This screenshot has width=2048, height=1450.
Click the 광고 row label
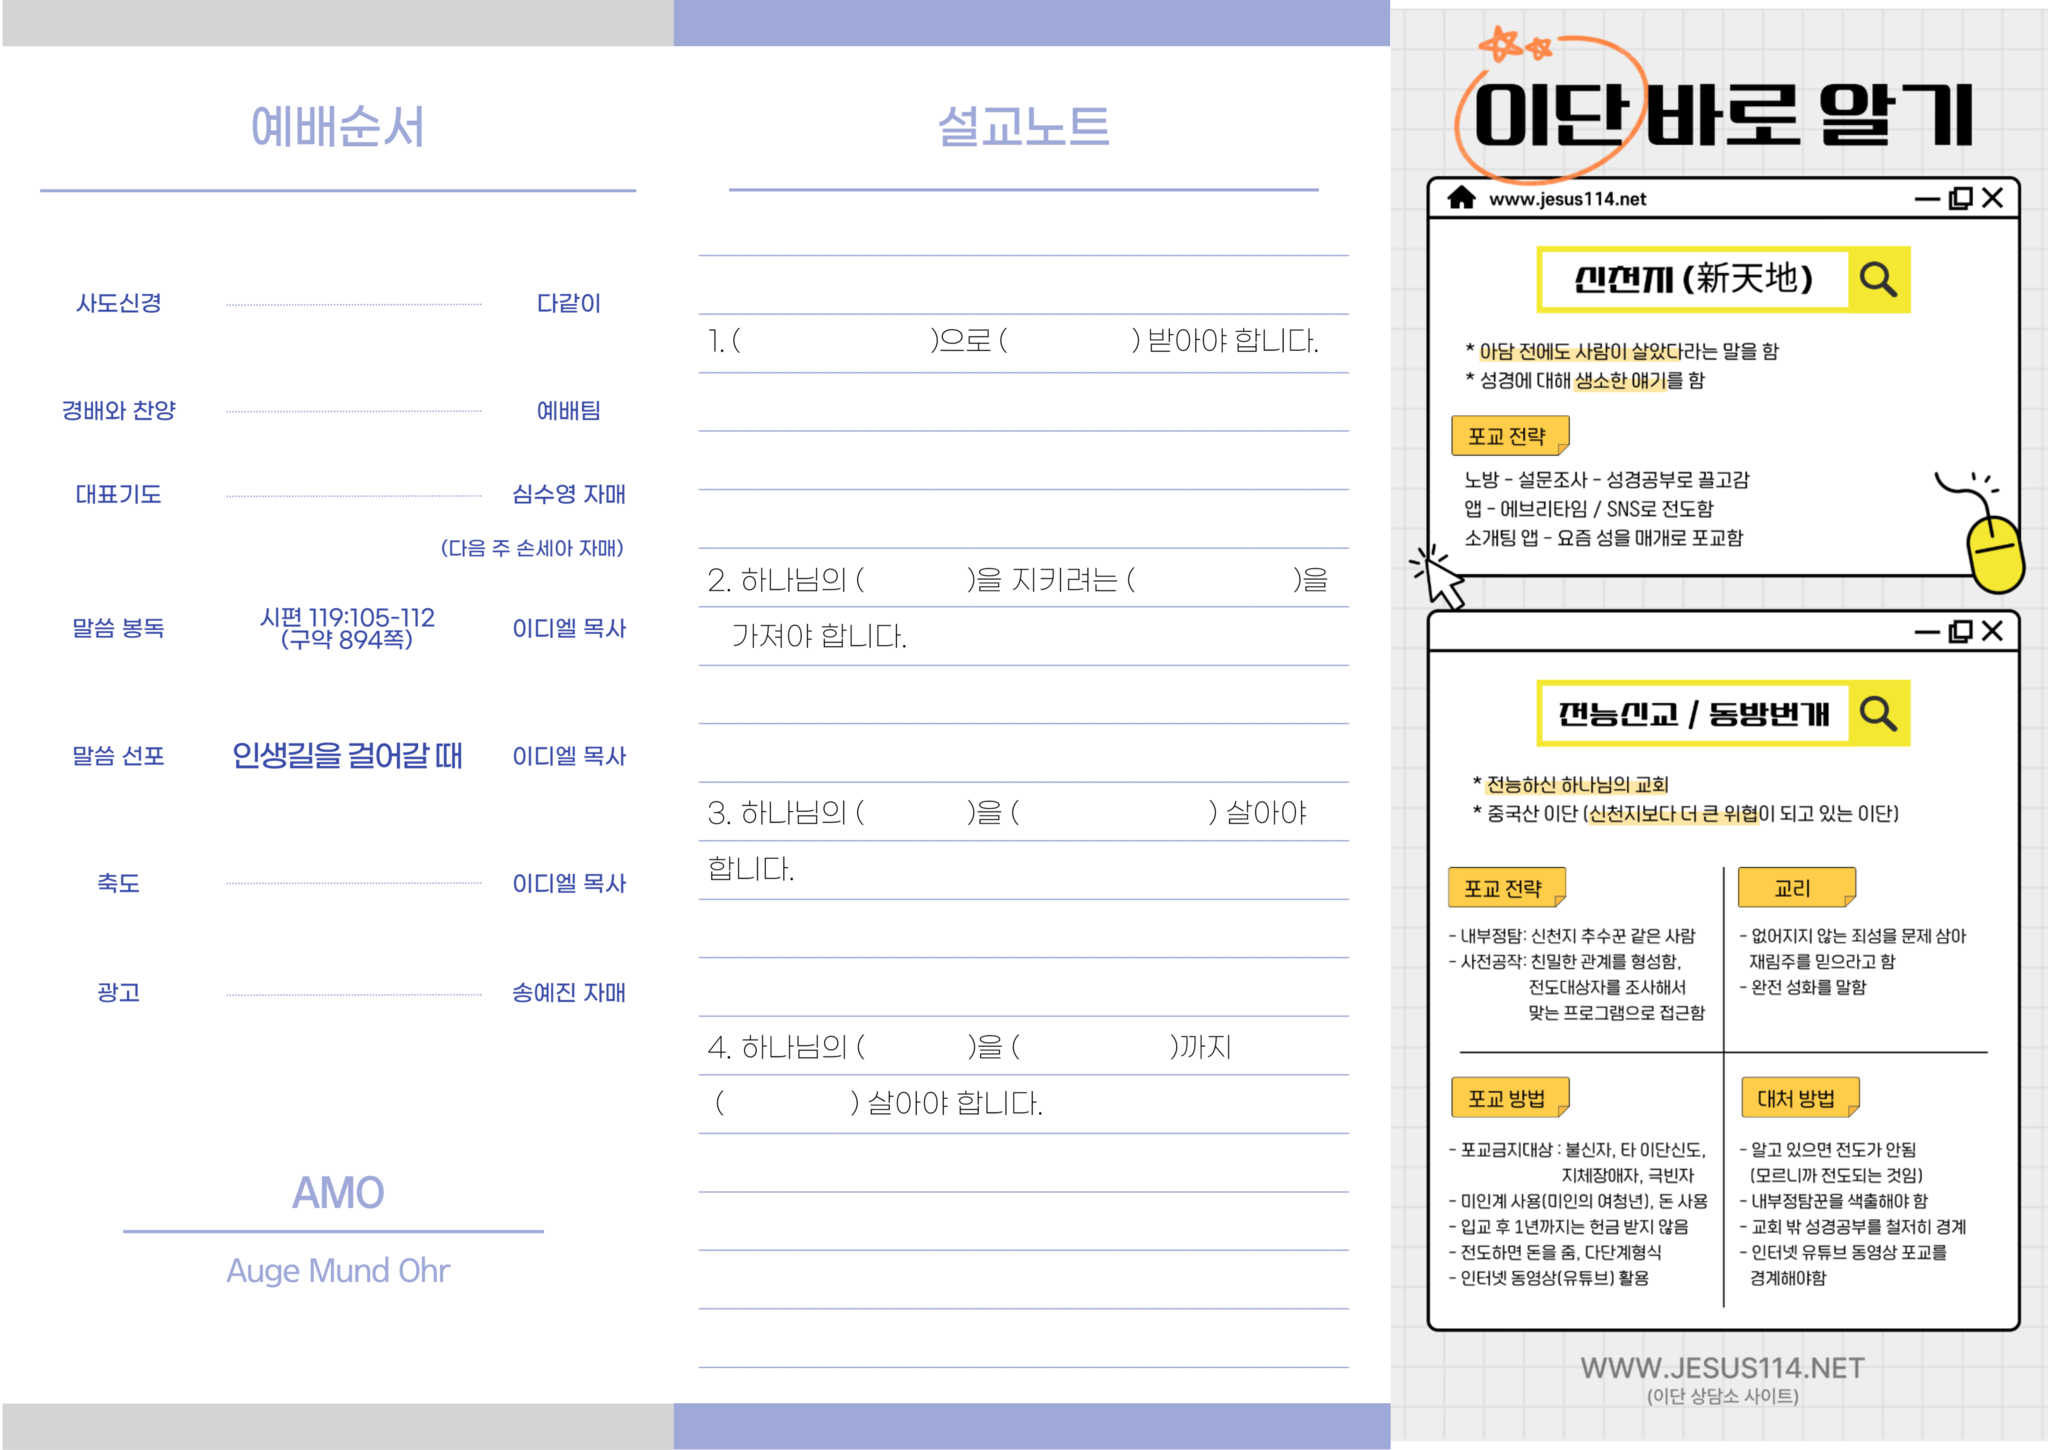point(119,992)
